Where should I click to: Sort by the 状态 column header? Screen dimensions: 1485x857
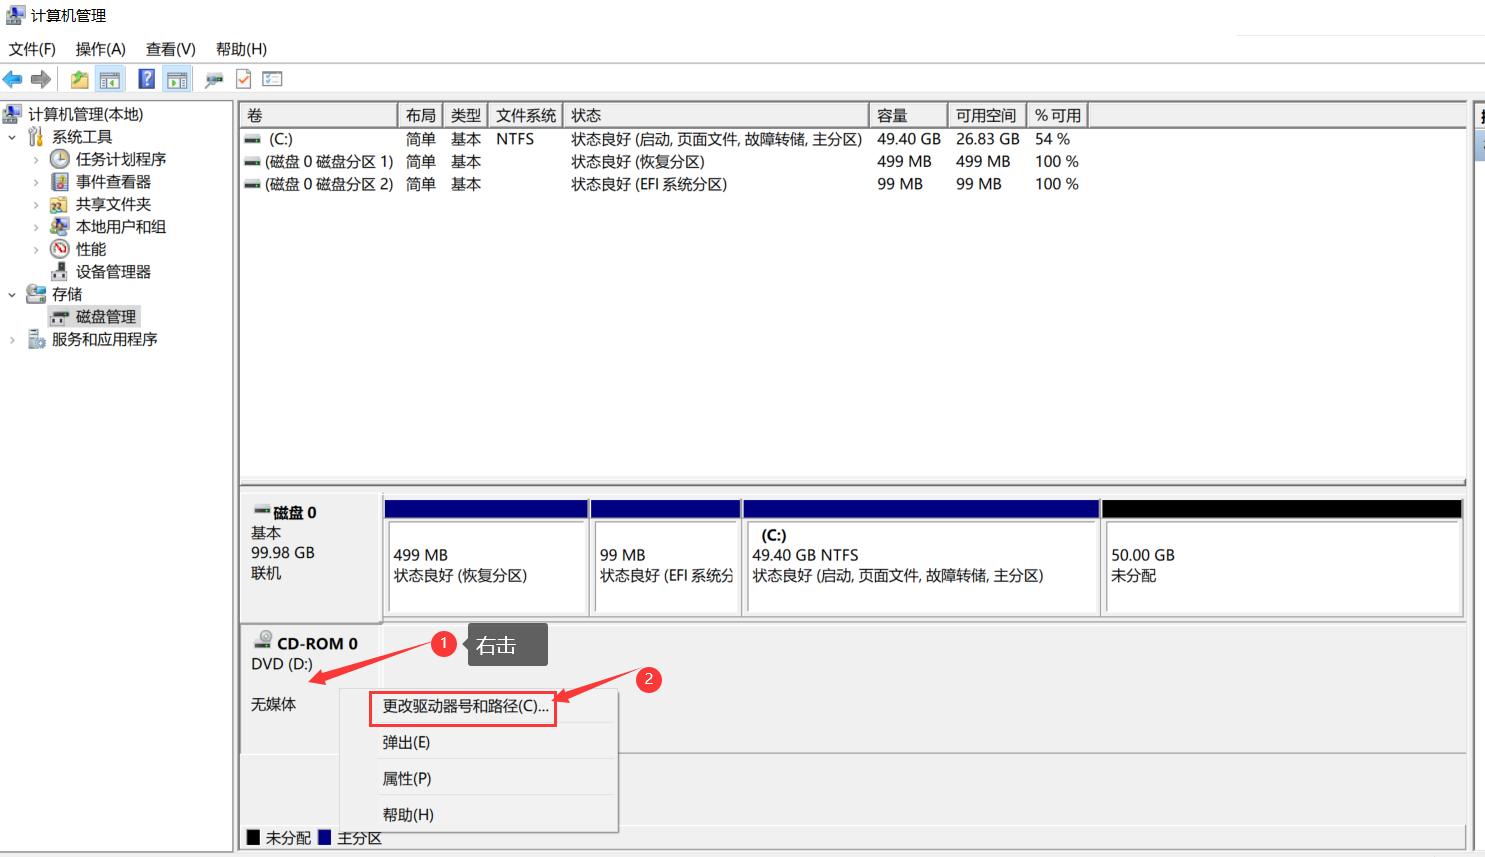pyautogui.click(x=716, y=115)
